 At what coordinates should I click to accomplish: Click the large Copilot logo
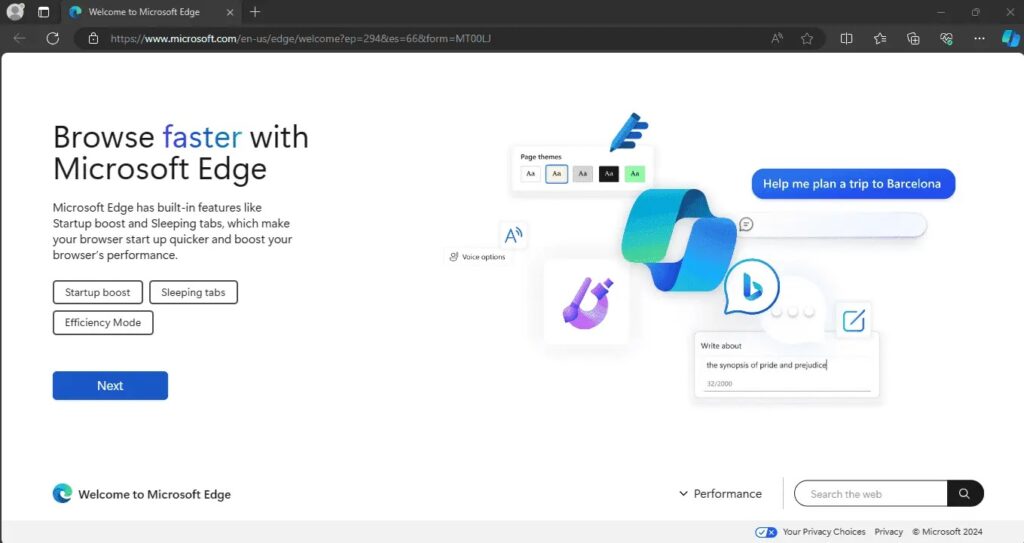point(679,240)
